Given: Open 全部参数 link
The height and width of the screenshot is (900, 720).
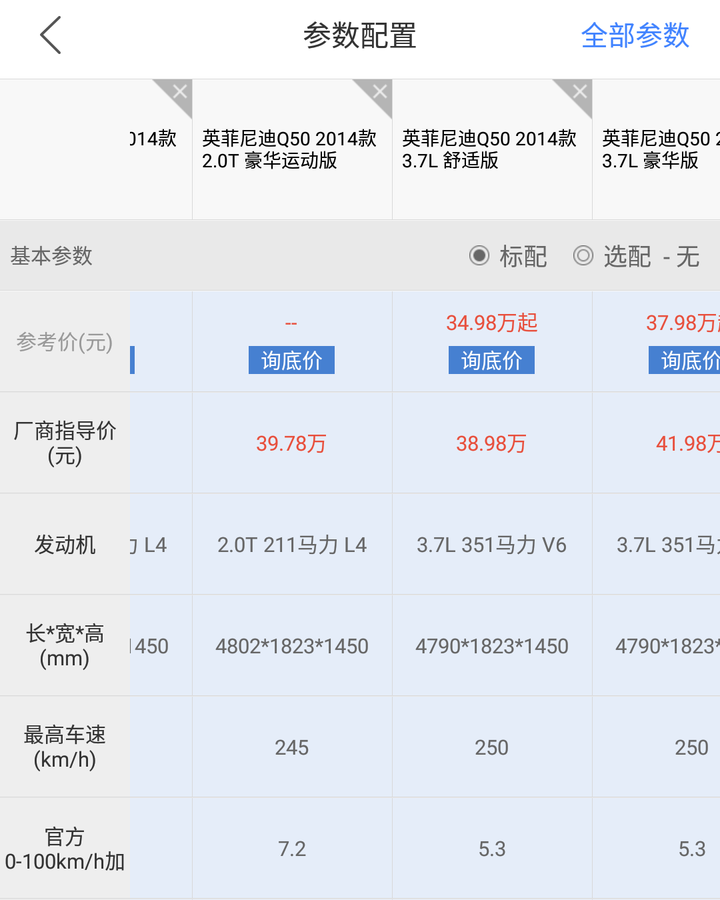Looking at the screenshot, I should tap(634, 36).
